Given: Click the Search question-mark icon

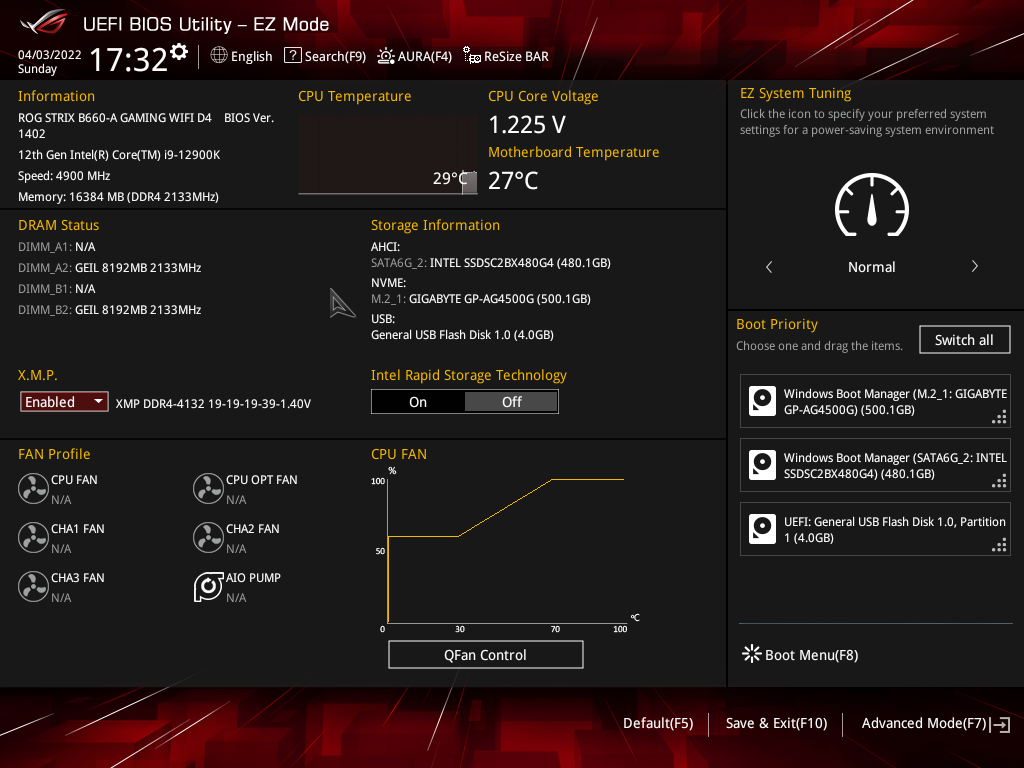Looking at the screenshot, I should click(293, 56).
